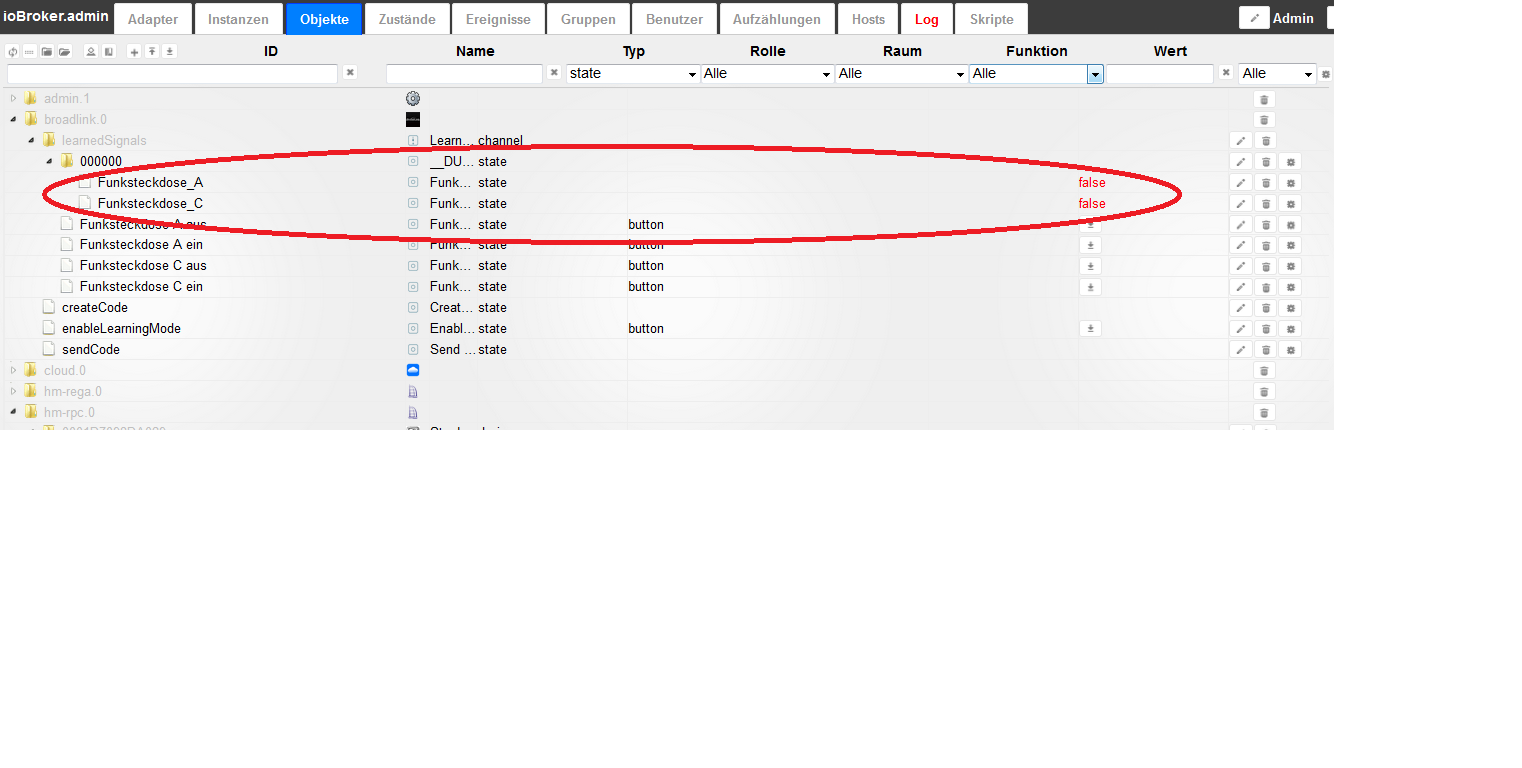Viewport: 1522px width, 768px height.
Task: Open the Raum filter dropdown
Action: [901, 73]
